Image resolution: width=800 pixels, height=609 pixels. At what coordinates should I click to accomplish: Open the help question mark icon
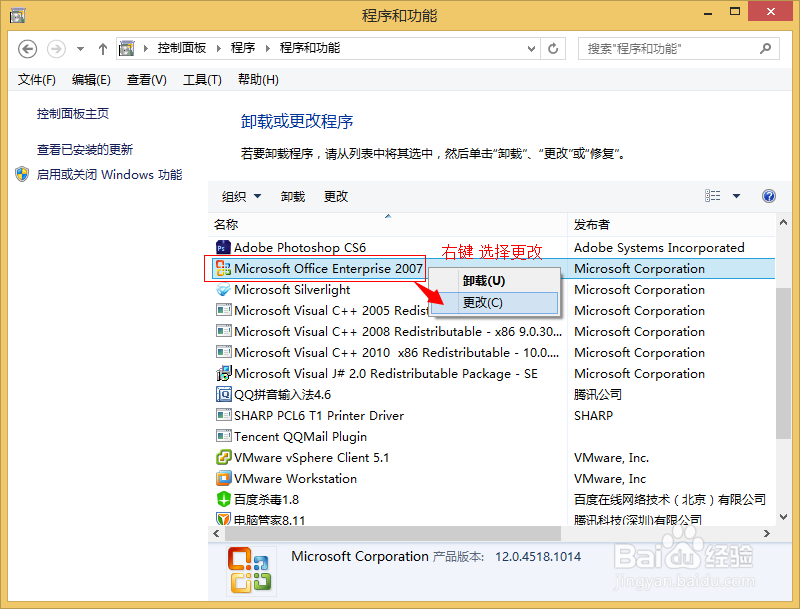[x=769, y=196]
